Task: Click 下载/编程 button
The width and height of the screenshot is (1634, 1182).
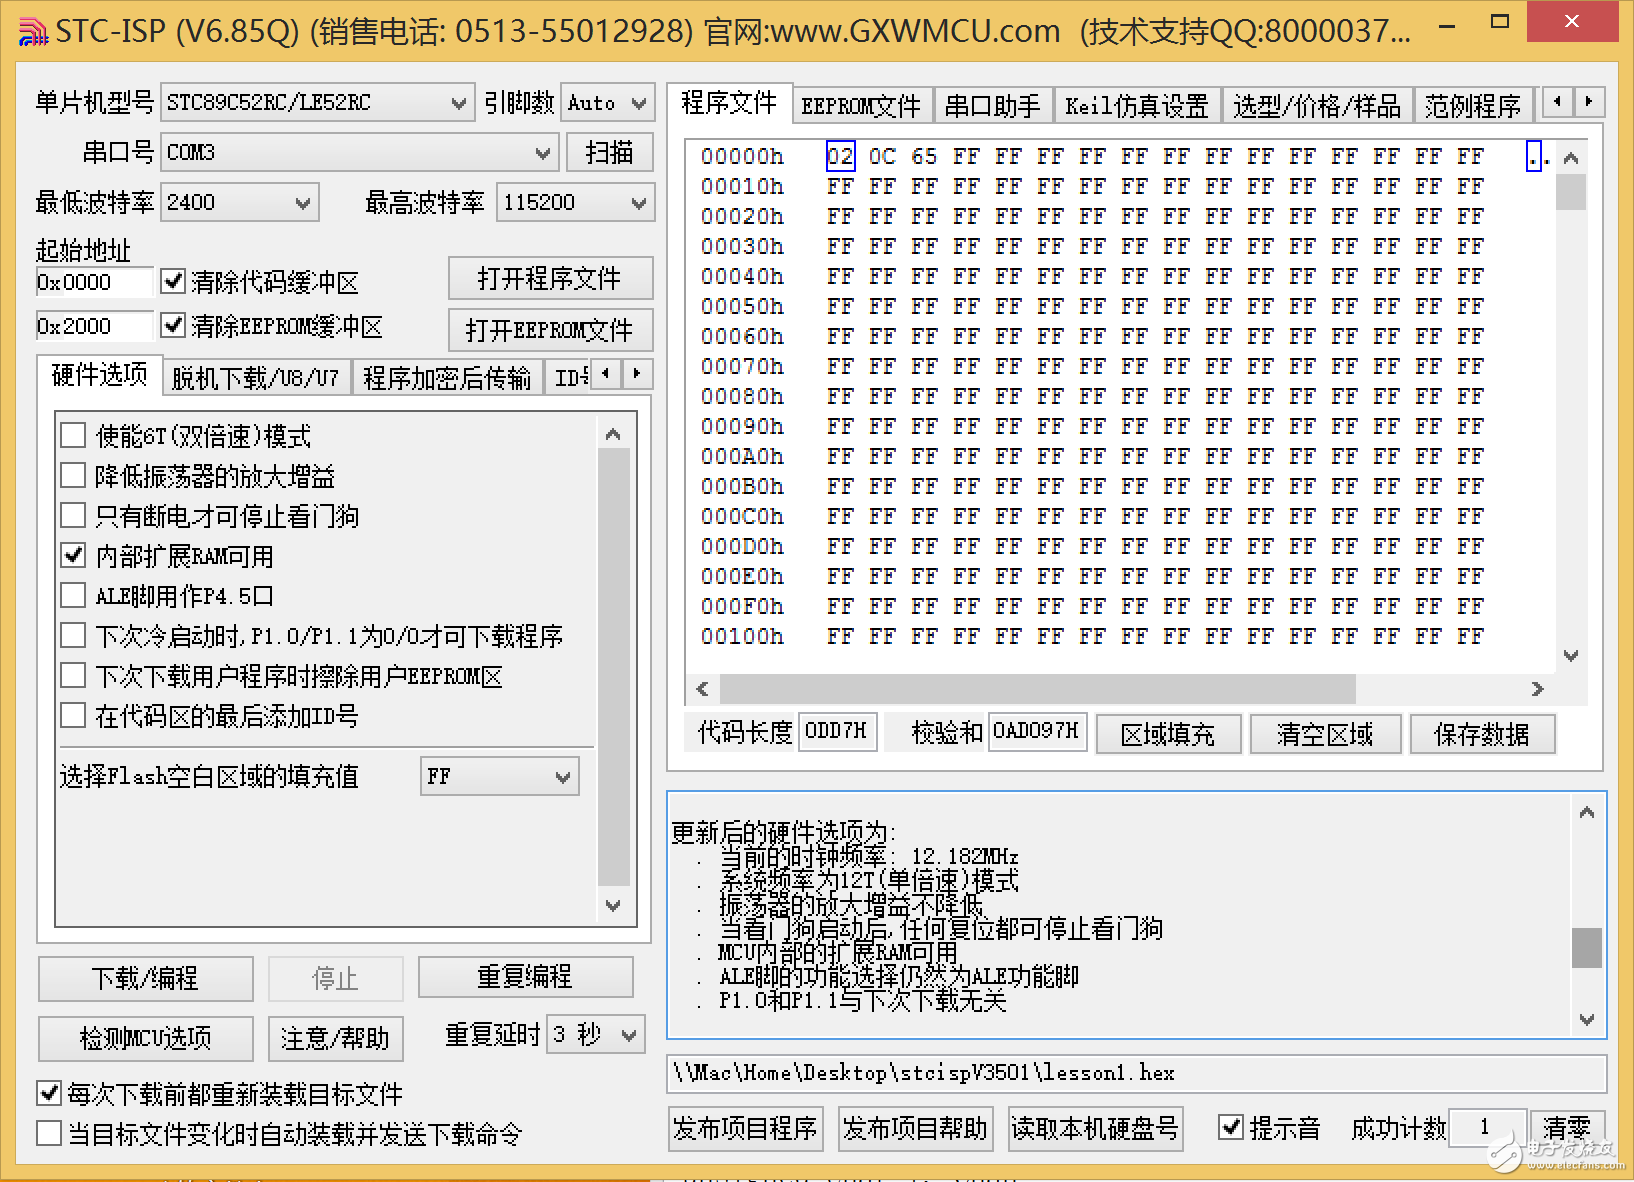Action: pos(145,978)
